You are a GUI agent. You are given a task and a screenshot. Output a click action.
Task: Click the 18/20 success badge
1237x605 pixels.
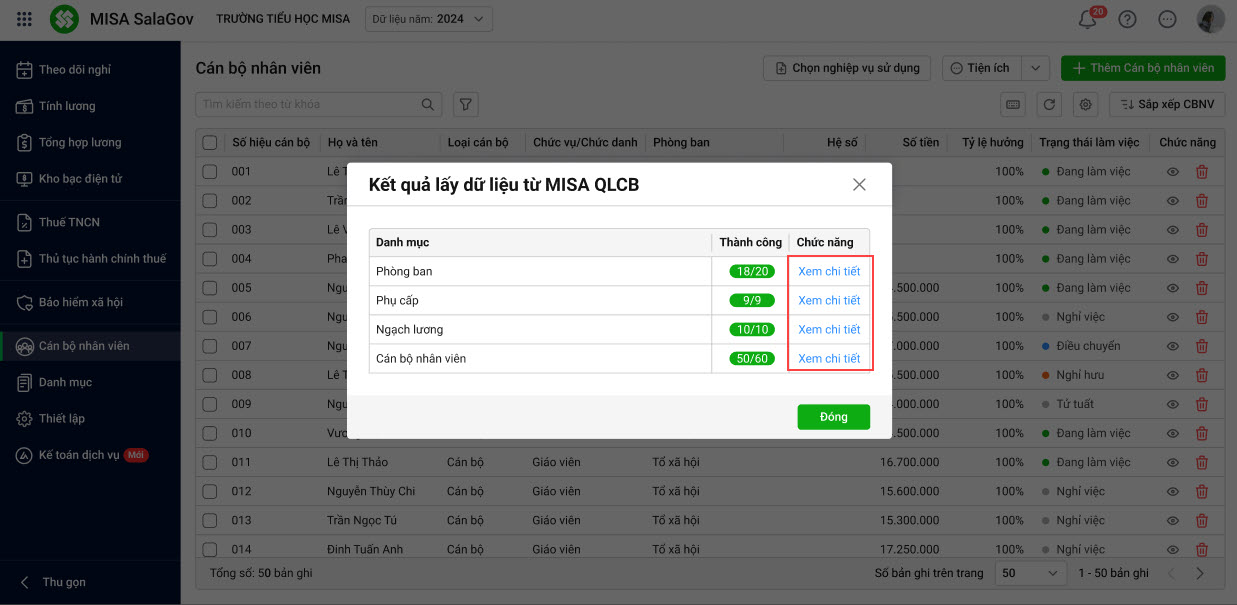tap(751, 271)
